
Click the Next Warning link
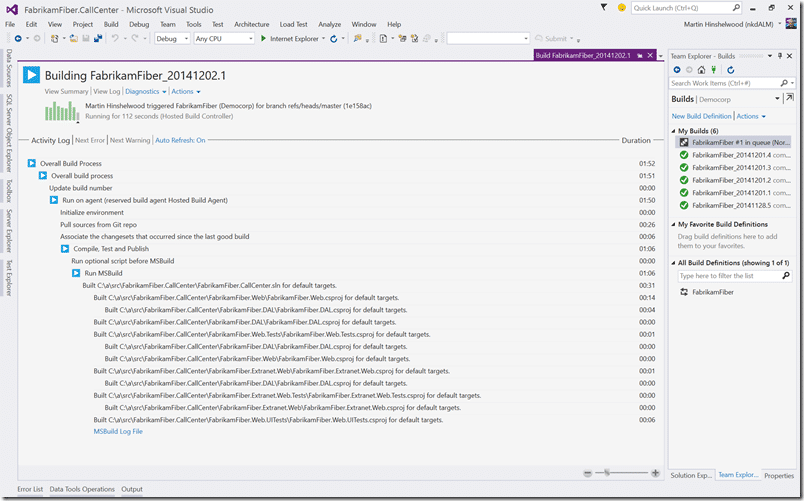[130, 140]
